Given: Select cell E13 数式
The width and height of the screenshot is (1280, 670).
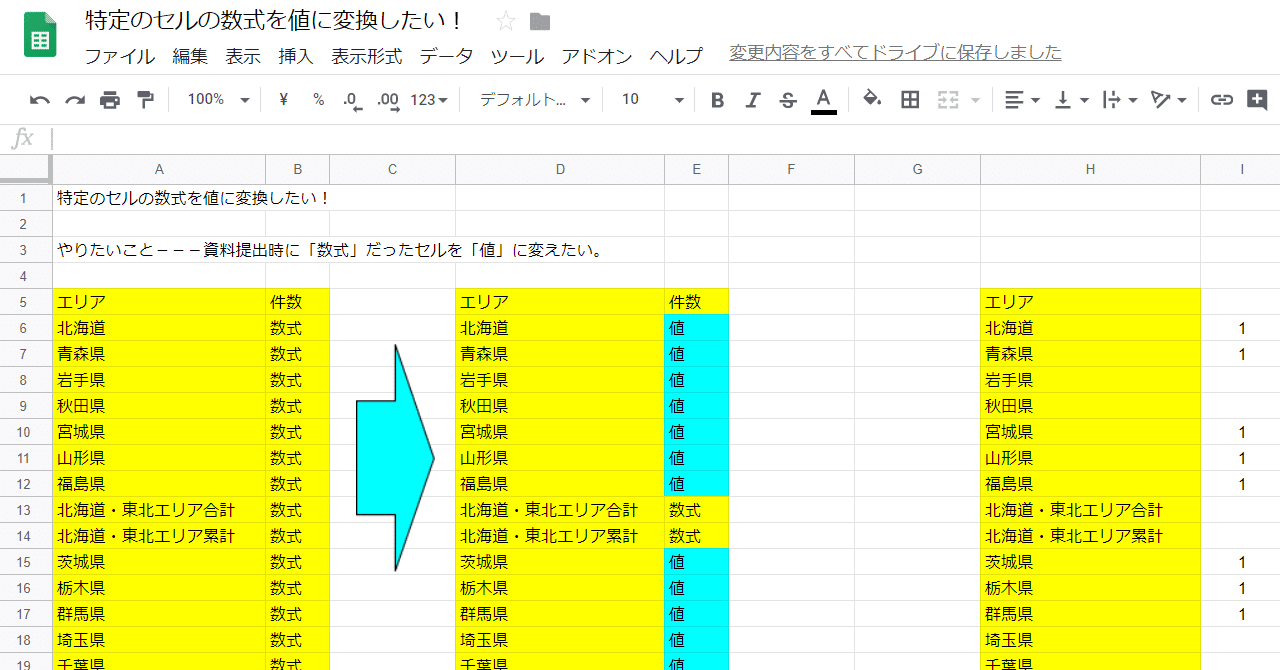Looking at the screenshot, I should click(x=696, y=510).
